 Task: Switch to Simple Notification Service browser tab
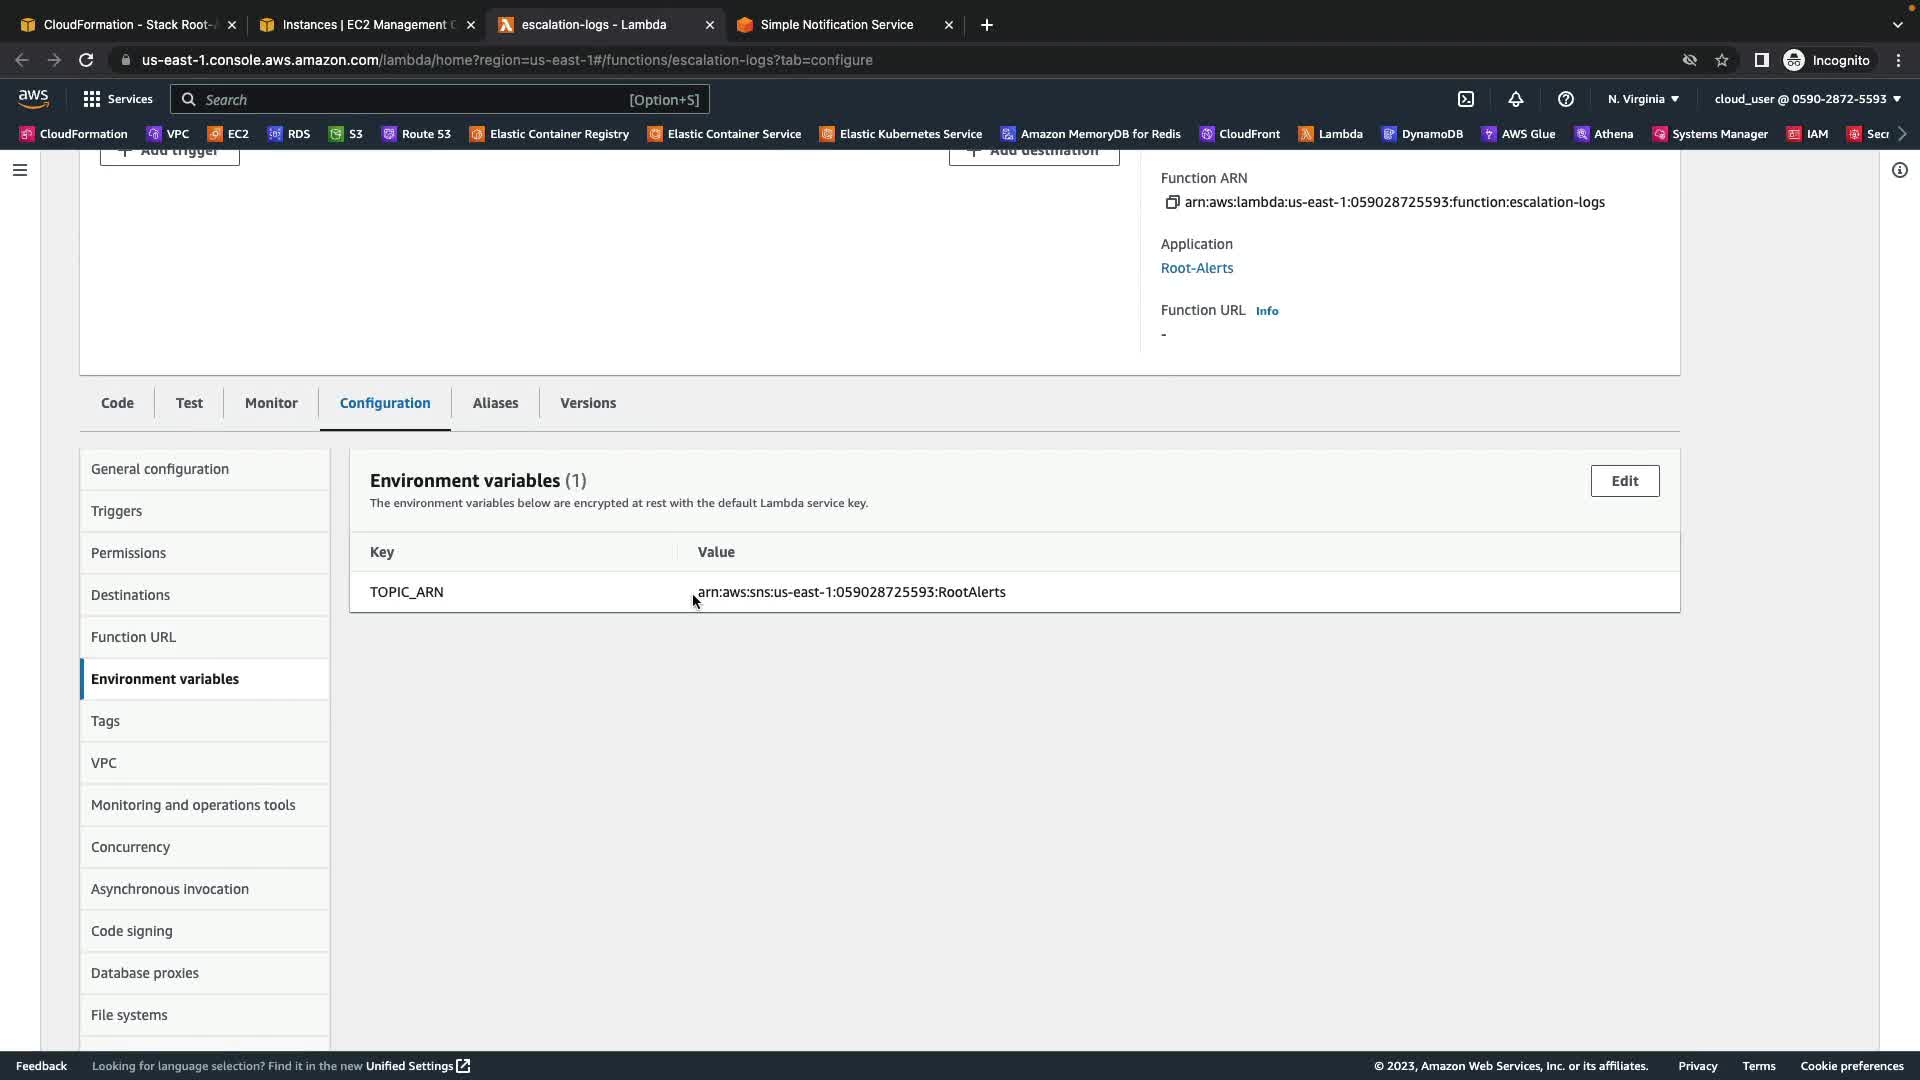(x=836, y=25)
